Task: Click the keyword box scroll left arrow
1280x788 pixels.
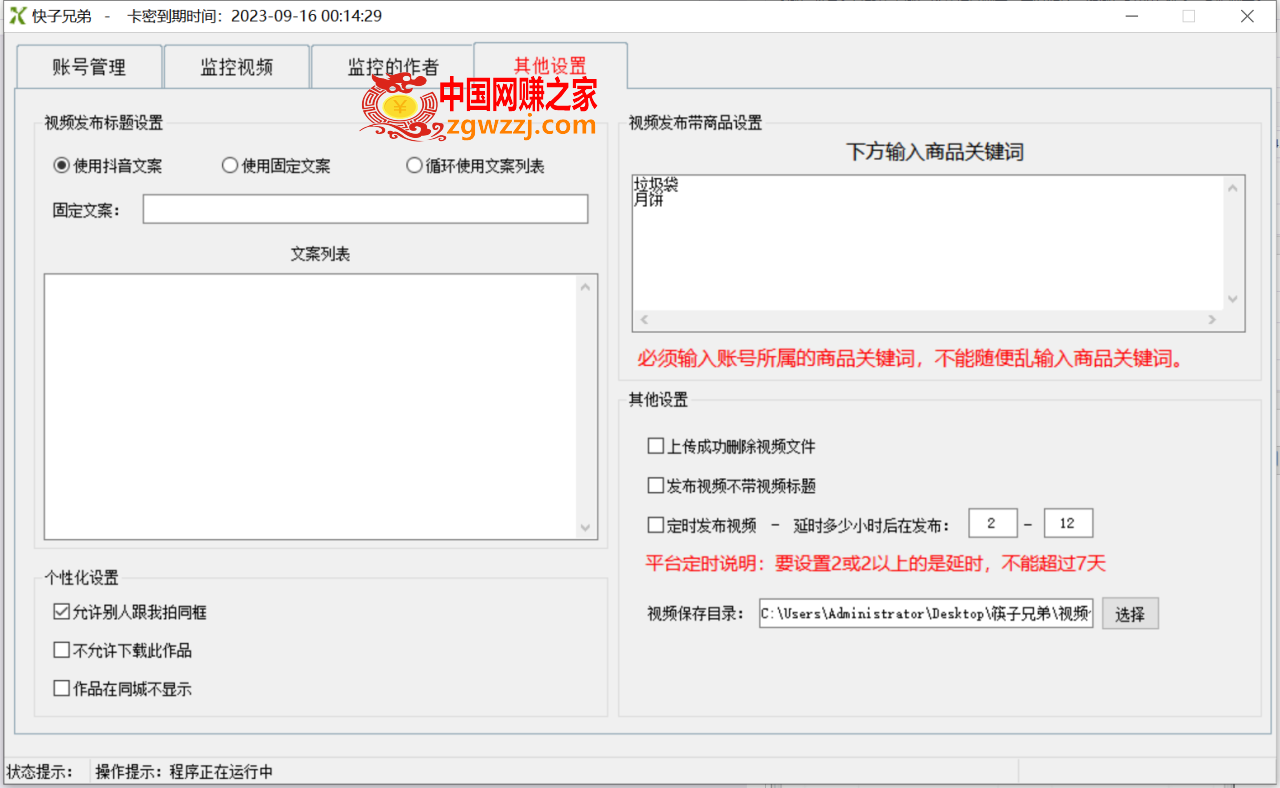Action: point(644,320)
